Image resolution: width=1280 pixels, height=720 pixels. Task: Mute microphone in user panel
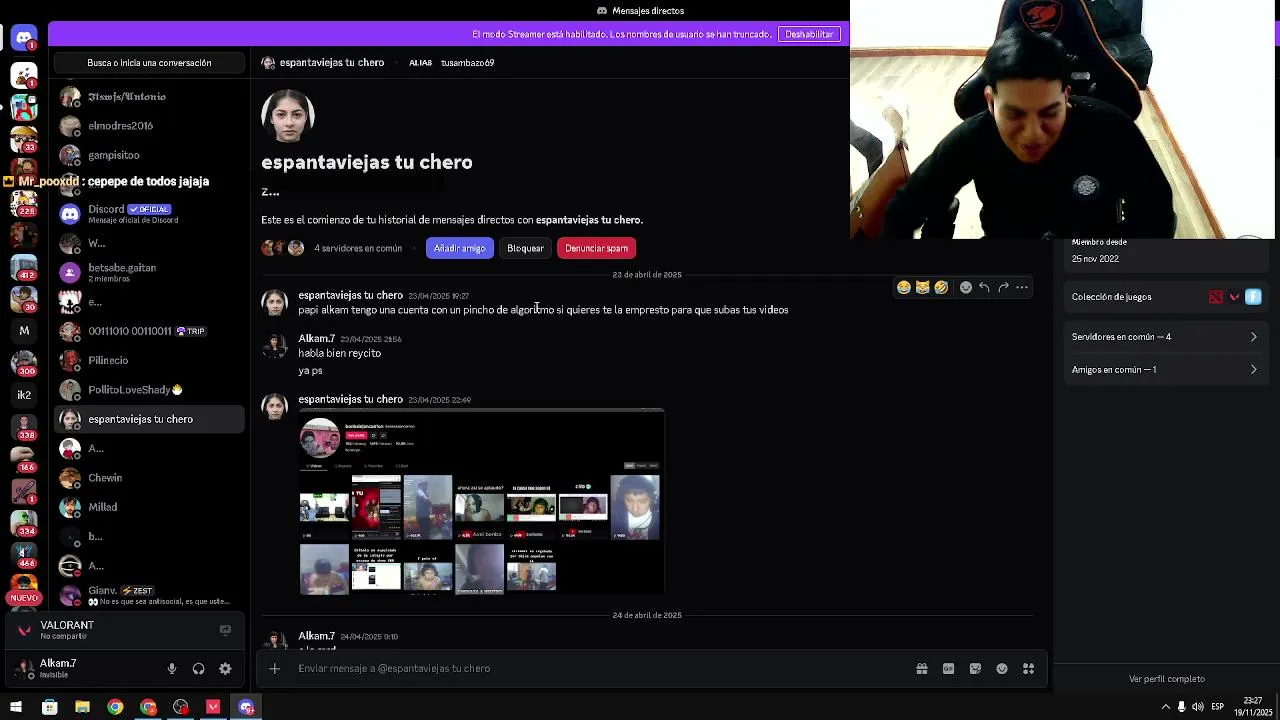[172, 669]
